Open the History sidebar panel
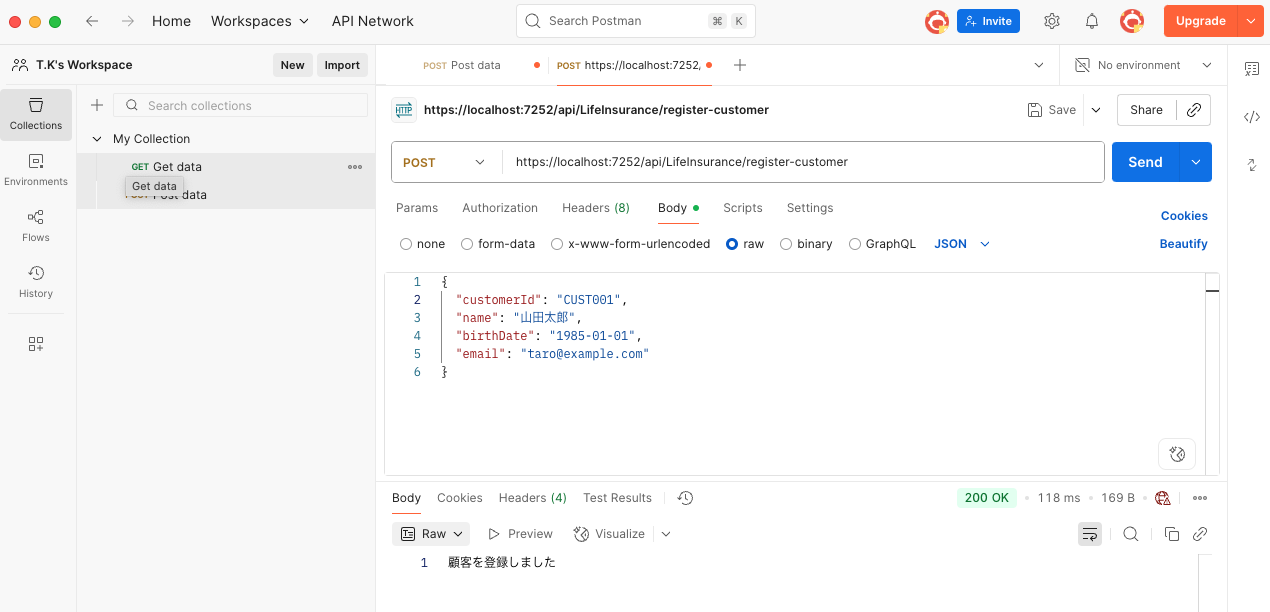 [x=36, y=281]
